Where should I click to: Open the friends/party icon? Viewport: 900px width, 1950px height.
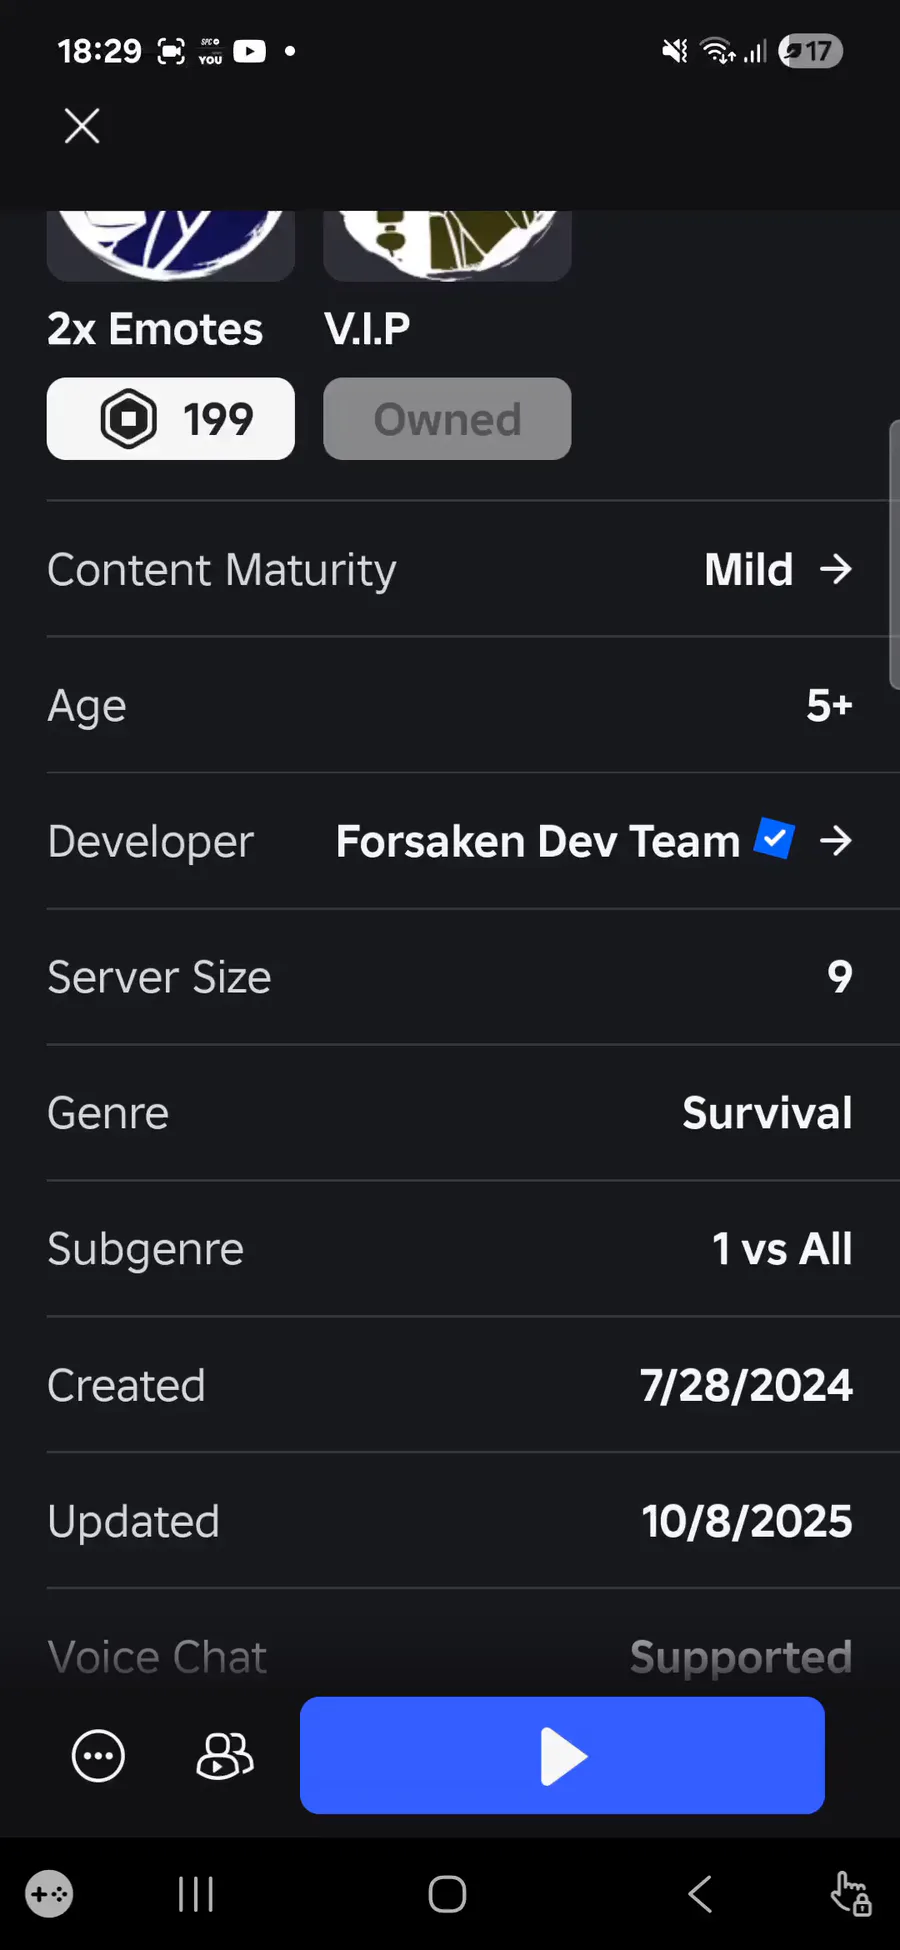click(x=225, y=1755)
